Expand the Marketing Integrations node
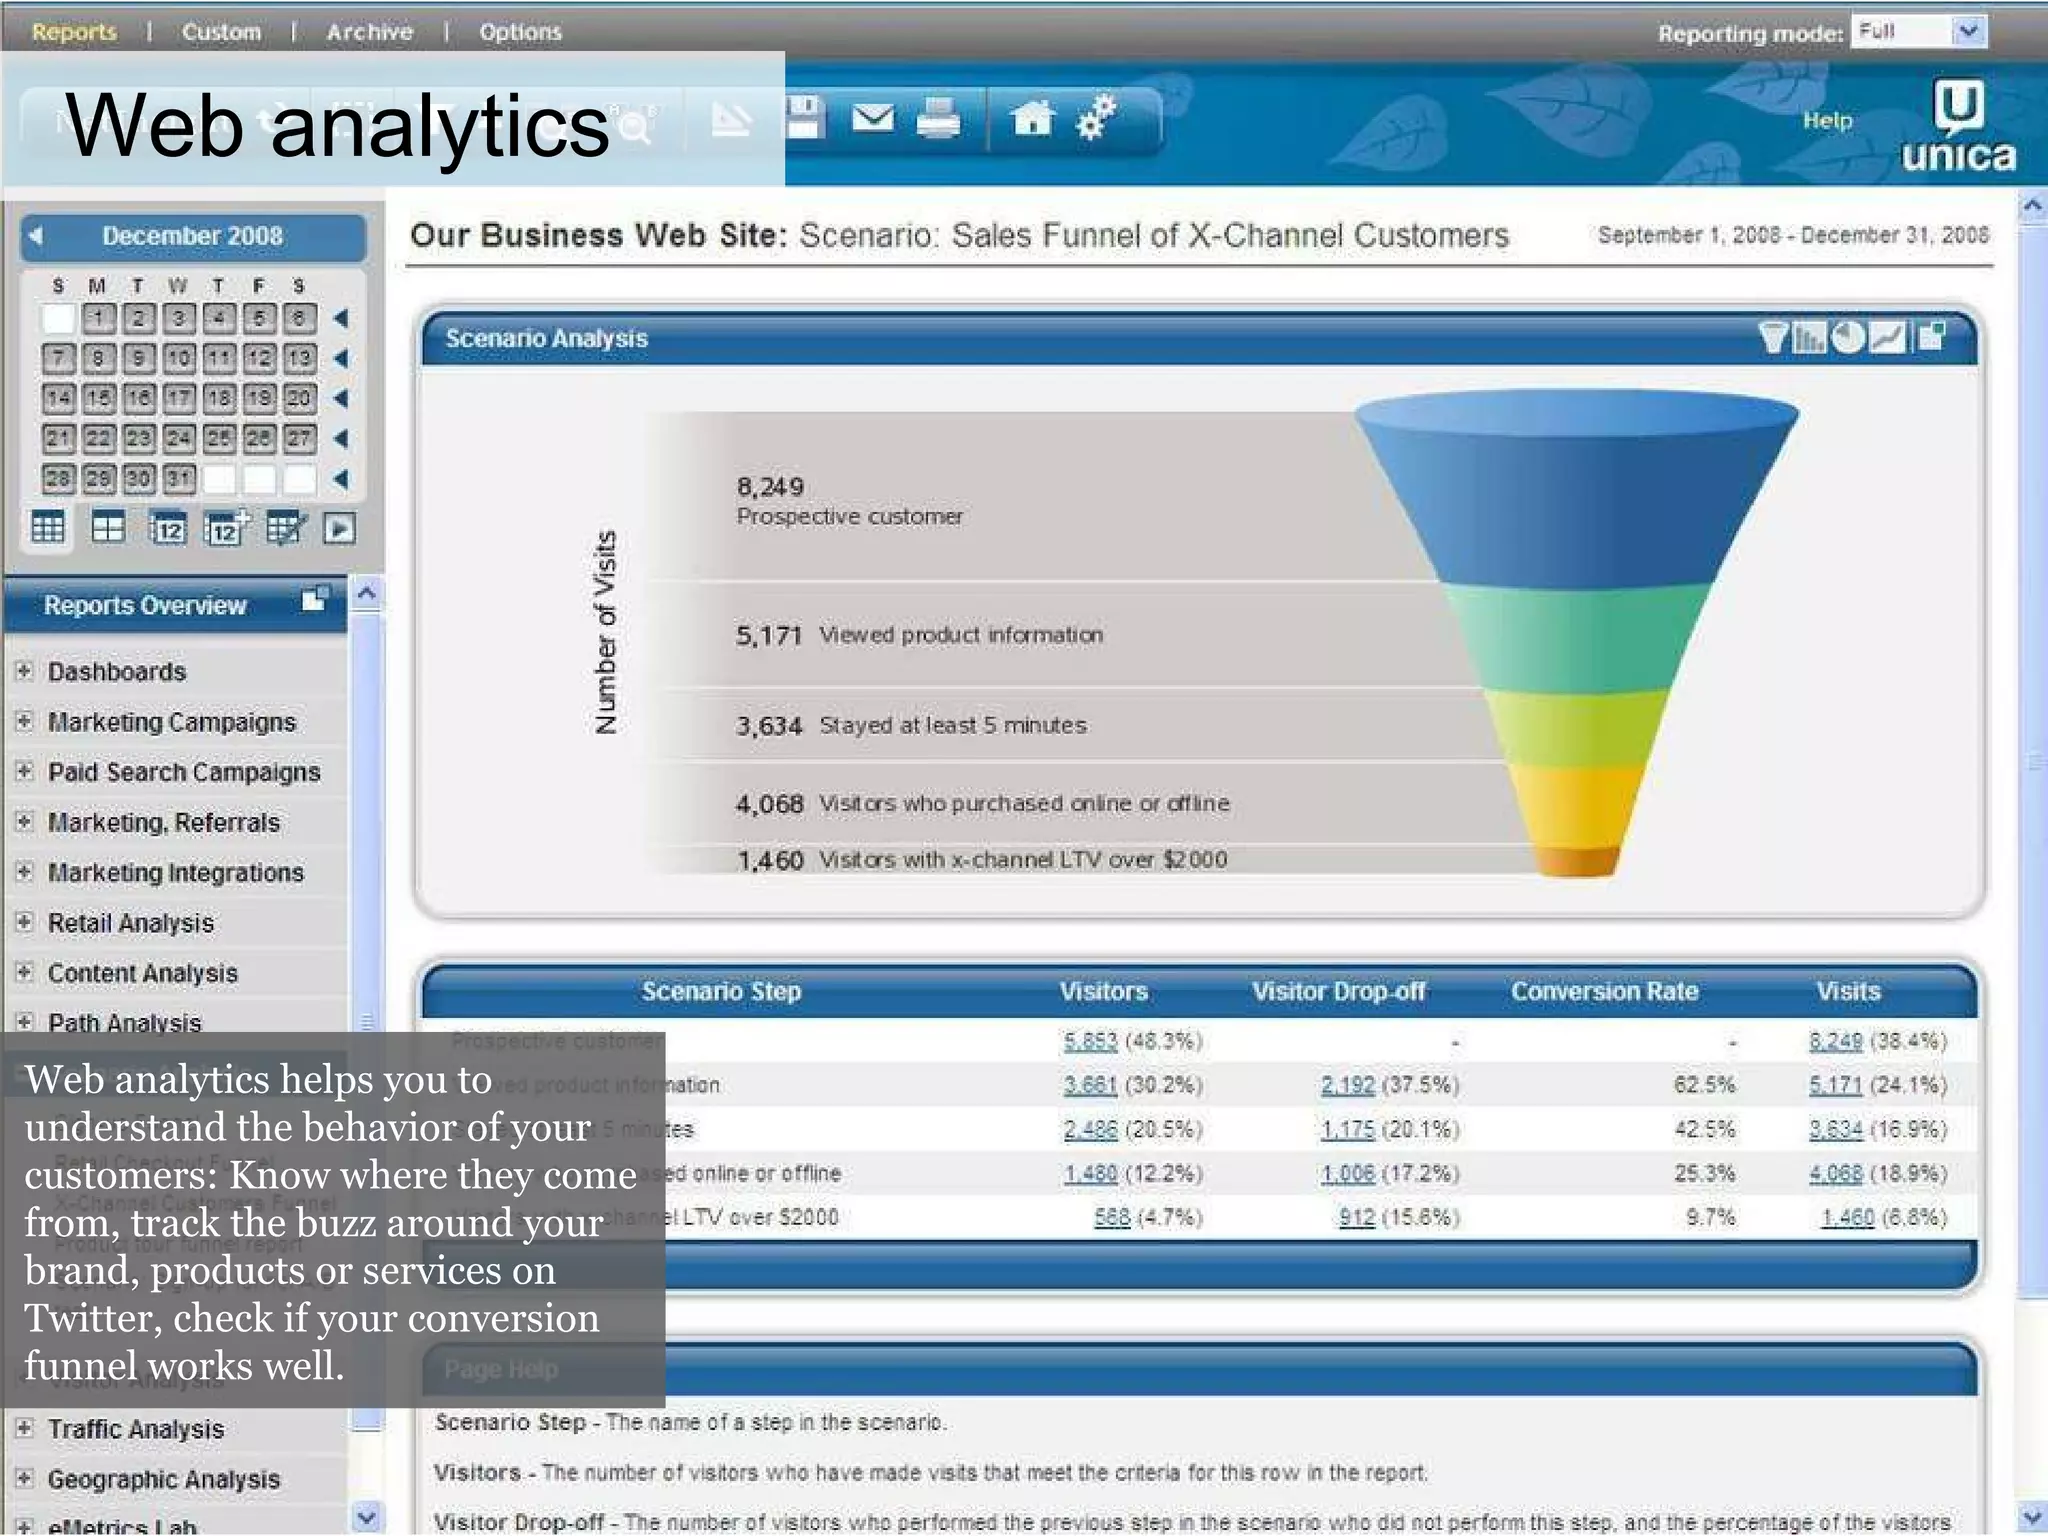 24,871
